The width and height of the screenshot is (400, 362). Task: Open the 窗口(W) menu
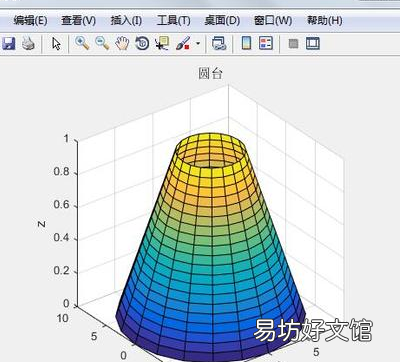[x=273, y=21]
